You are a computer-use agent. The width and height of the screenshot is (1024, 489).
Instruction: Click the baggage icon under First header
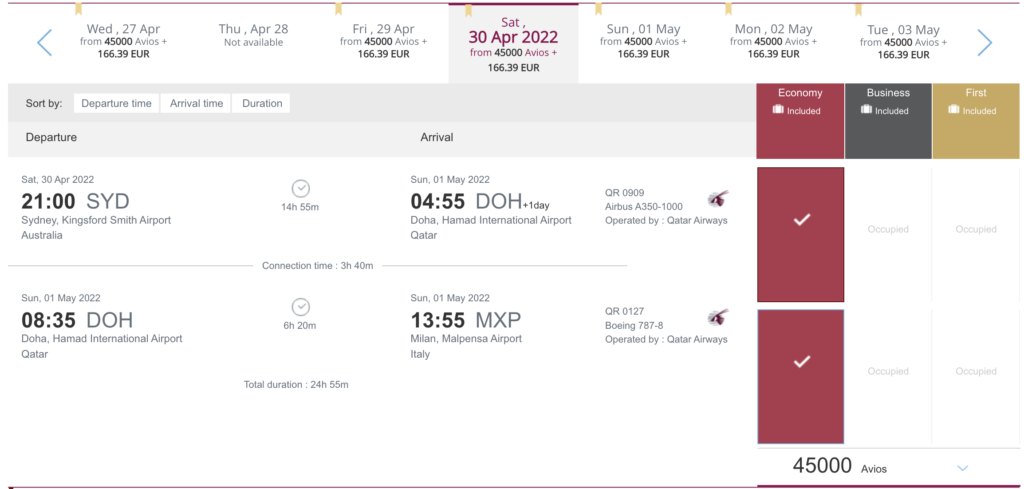954,110
